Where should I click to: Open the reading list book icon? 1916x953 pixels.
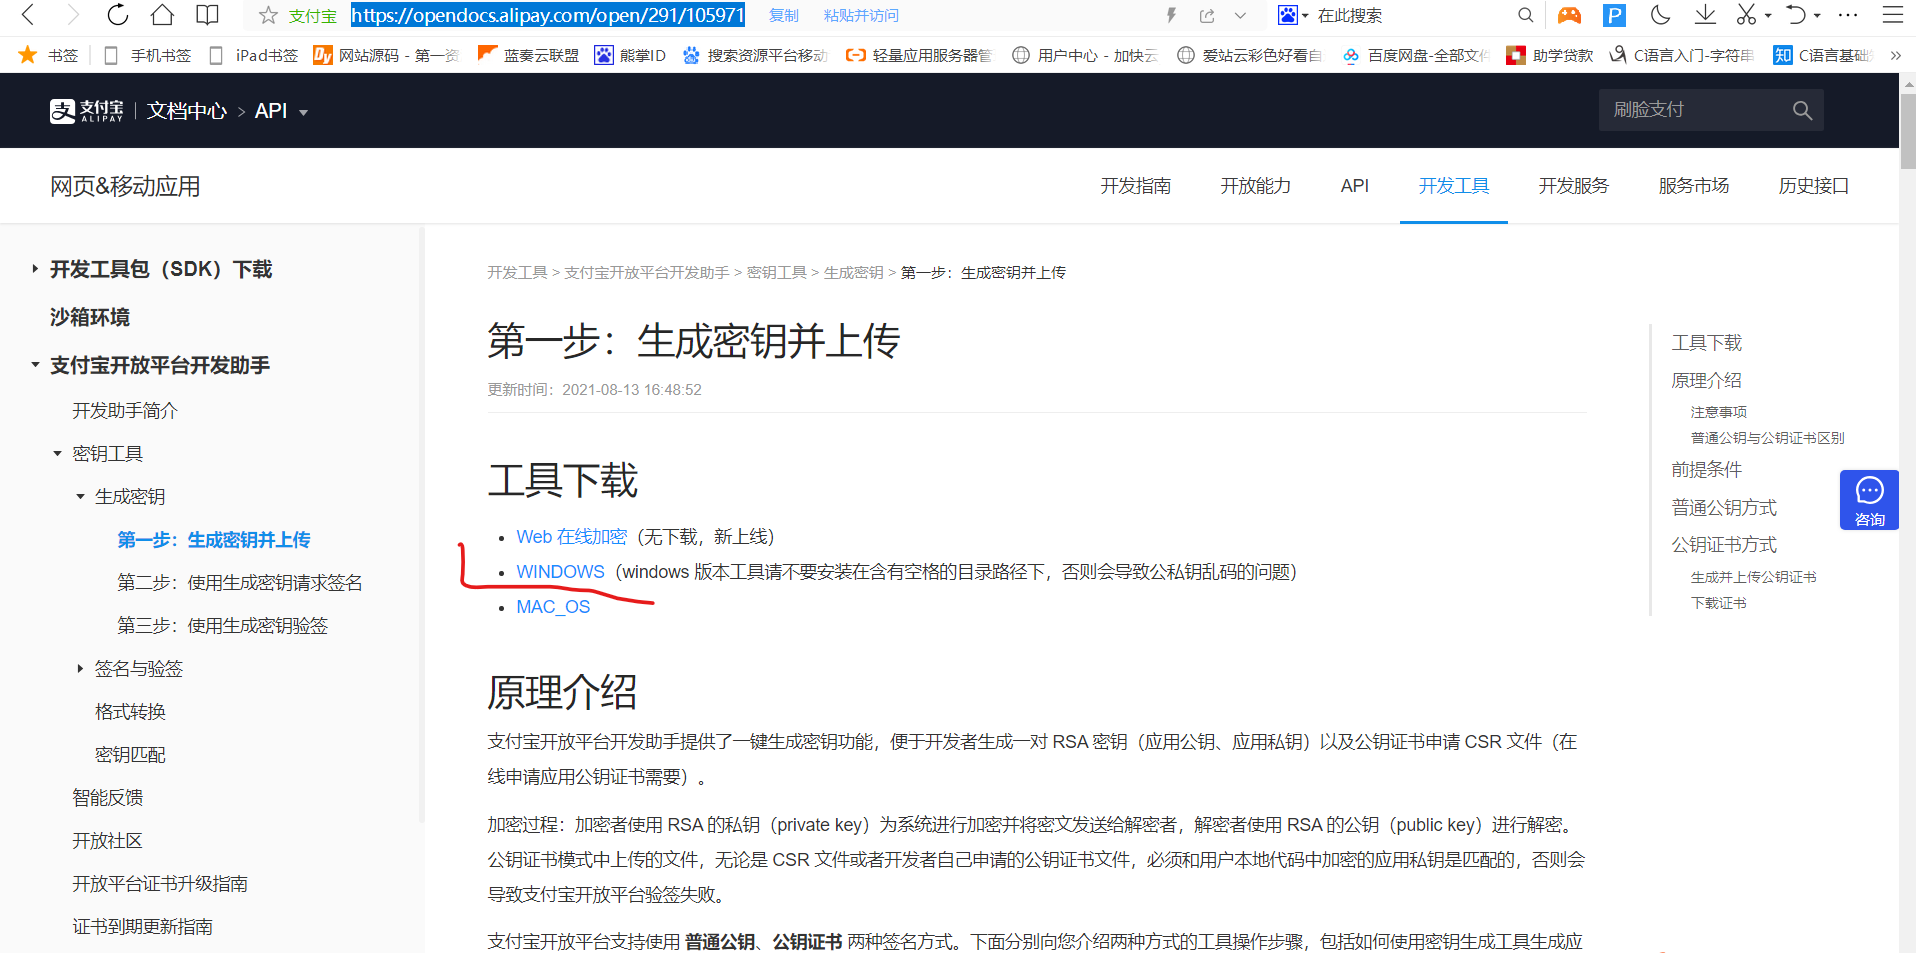coord(206,15)
